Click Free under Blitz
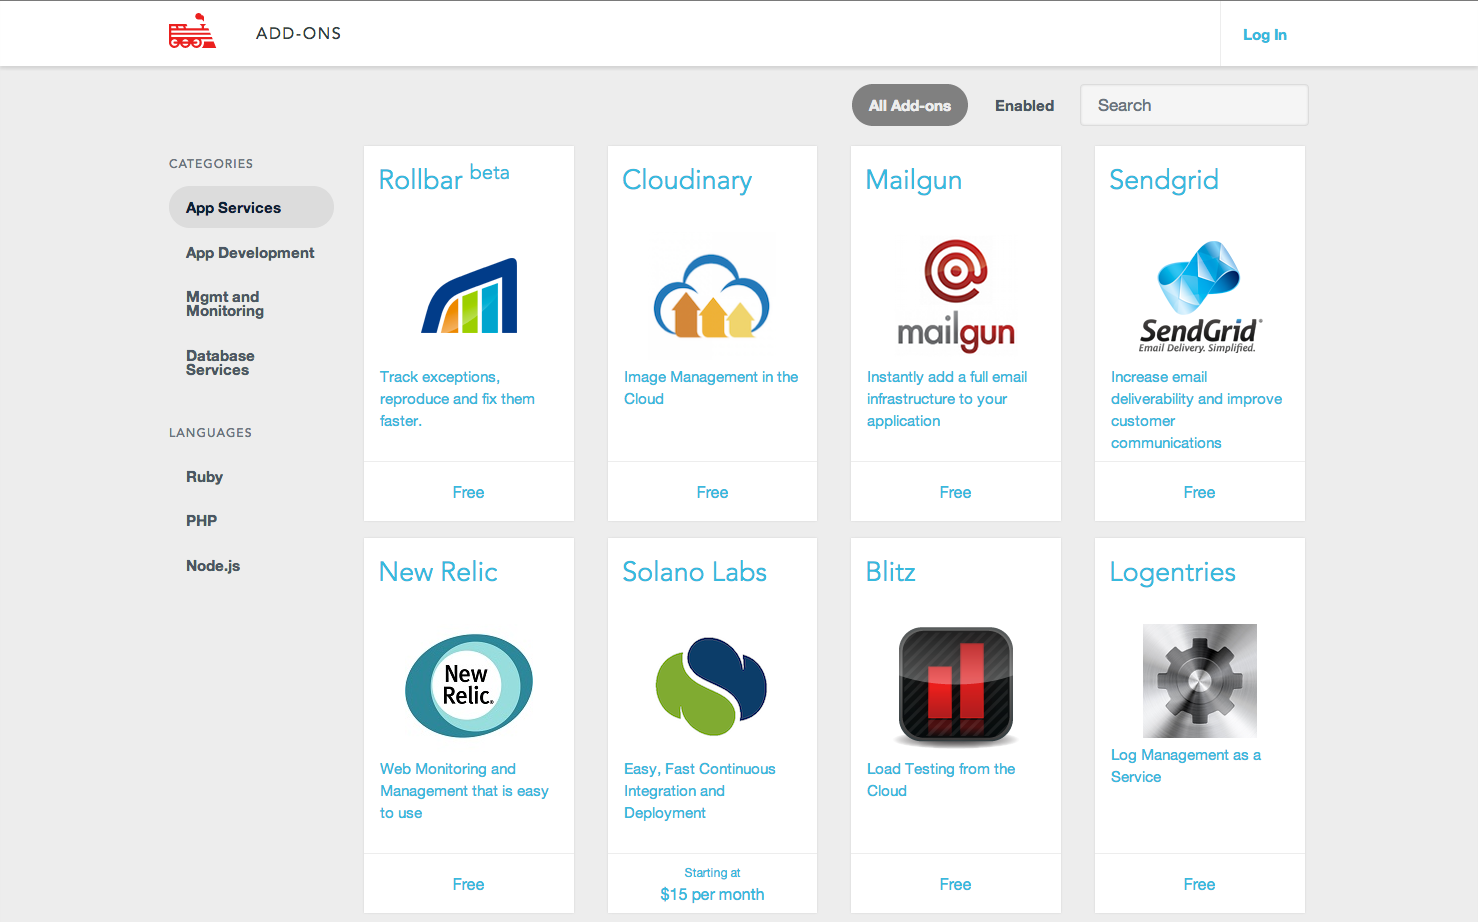Viewport: 1478px width, 922px height. pyautogui.click(x=955, y=884)
